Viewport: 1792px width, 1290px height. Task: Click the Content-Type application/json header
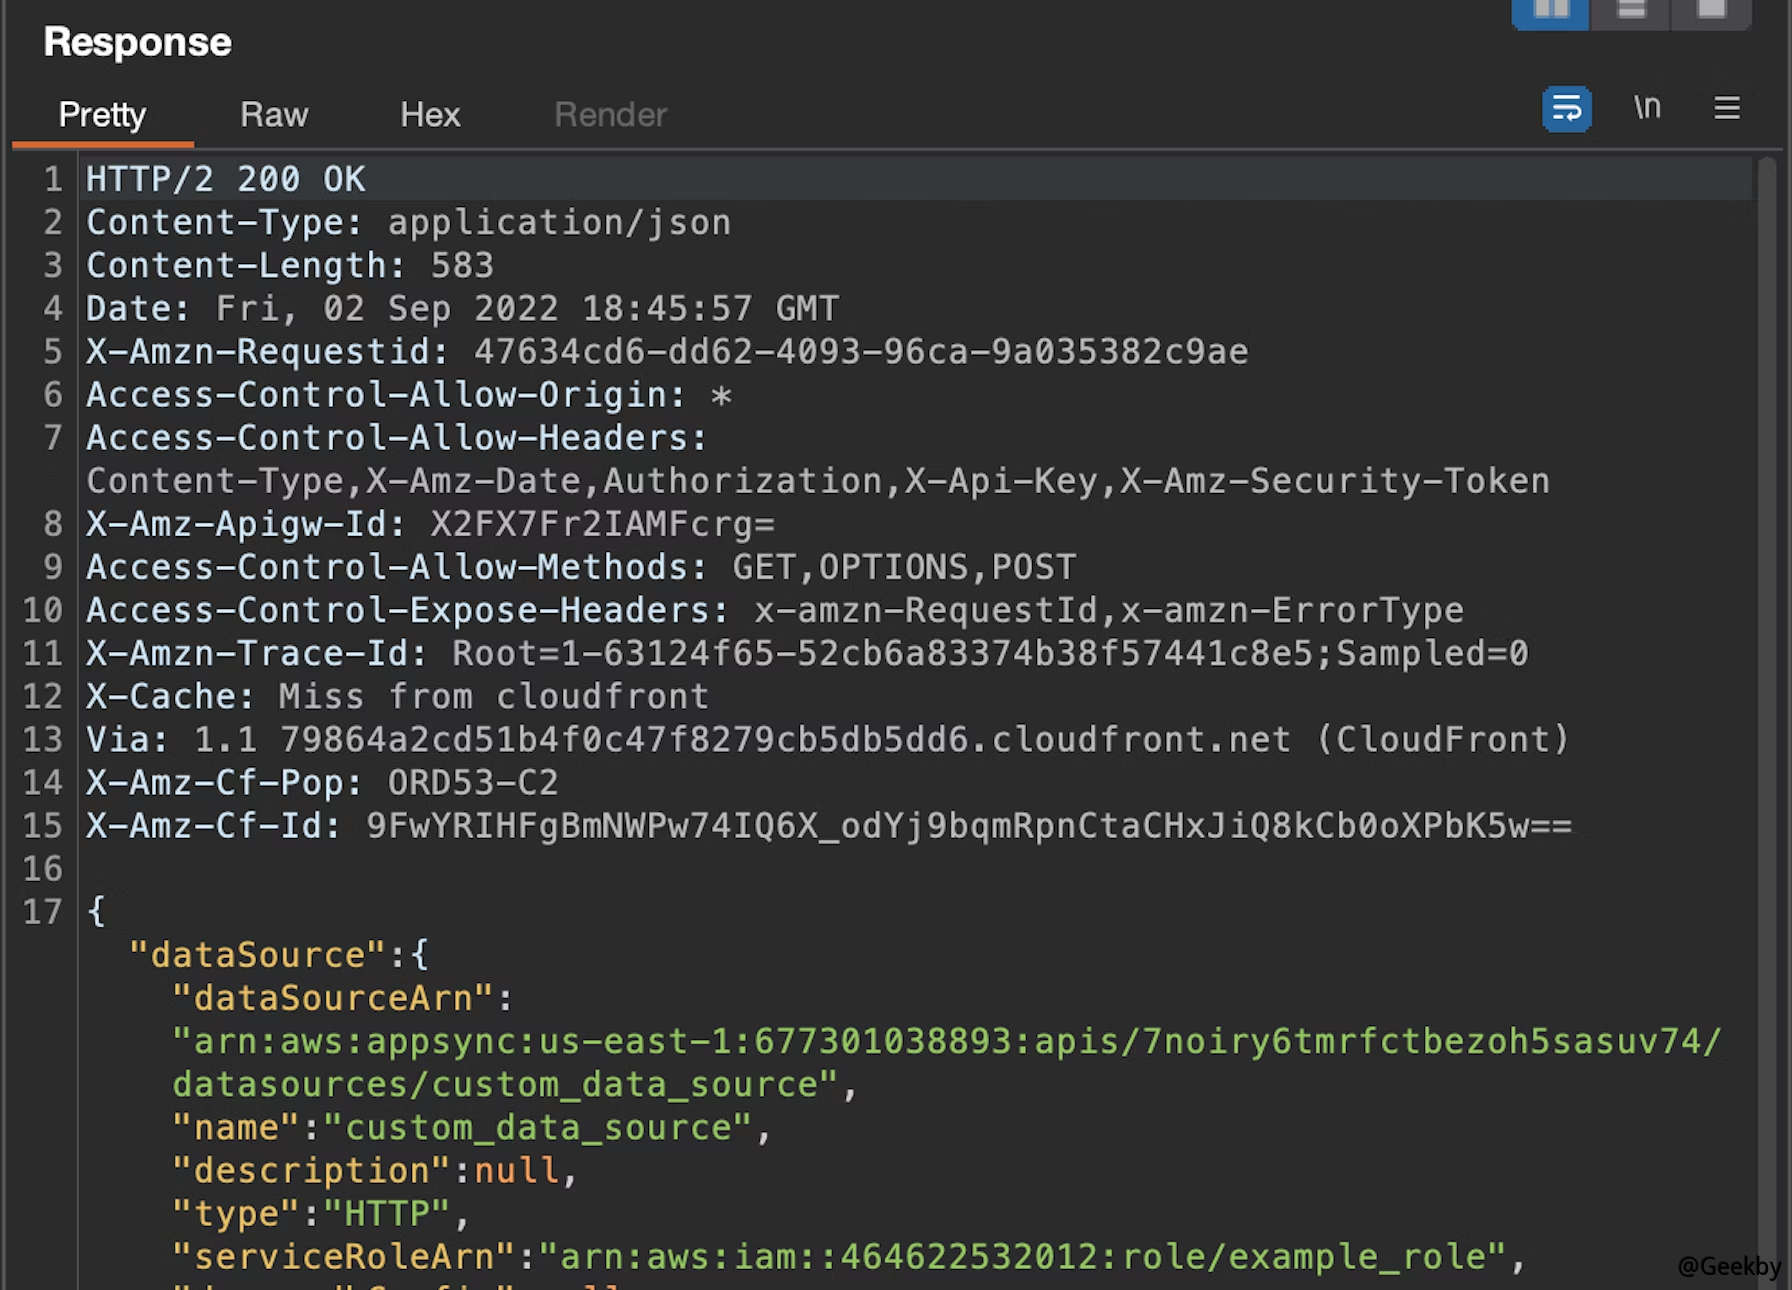click(x=408, y=222)
